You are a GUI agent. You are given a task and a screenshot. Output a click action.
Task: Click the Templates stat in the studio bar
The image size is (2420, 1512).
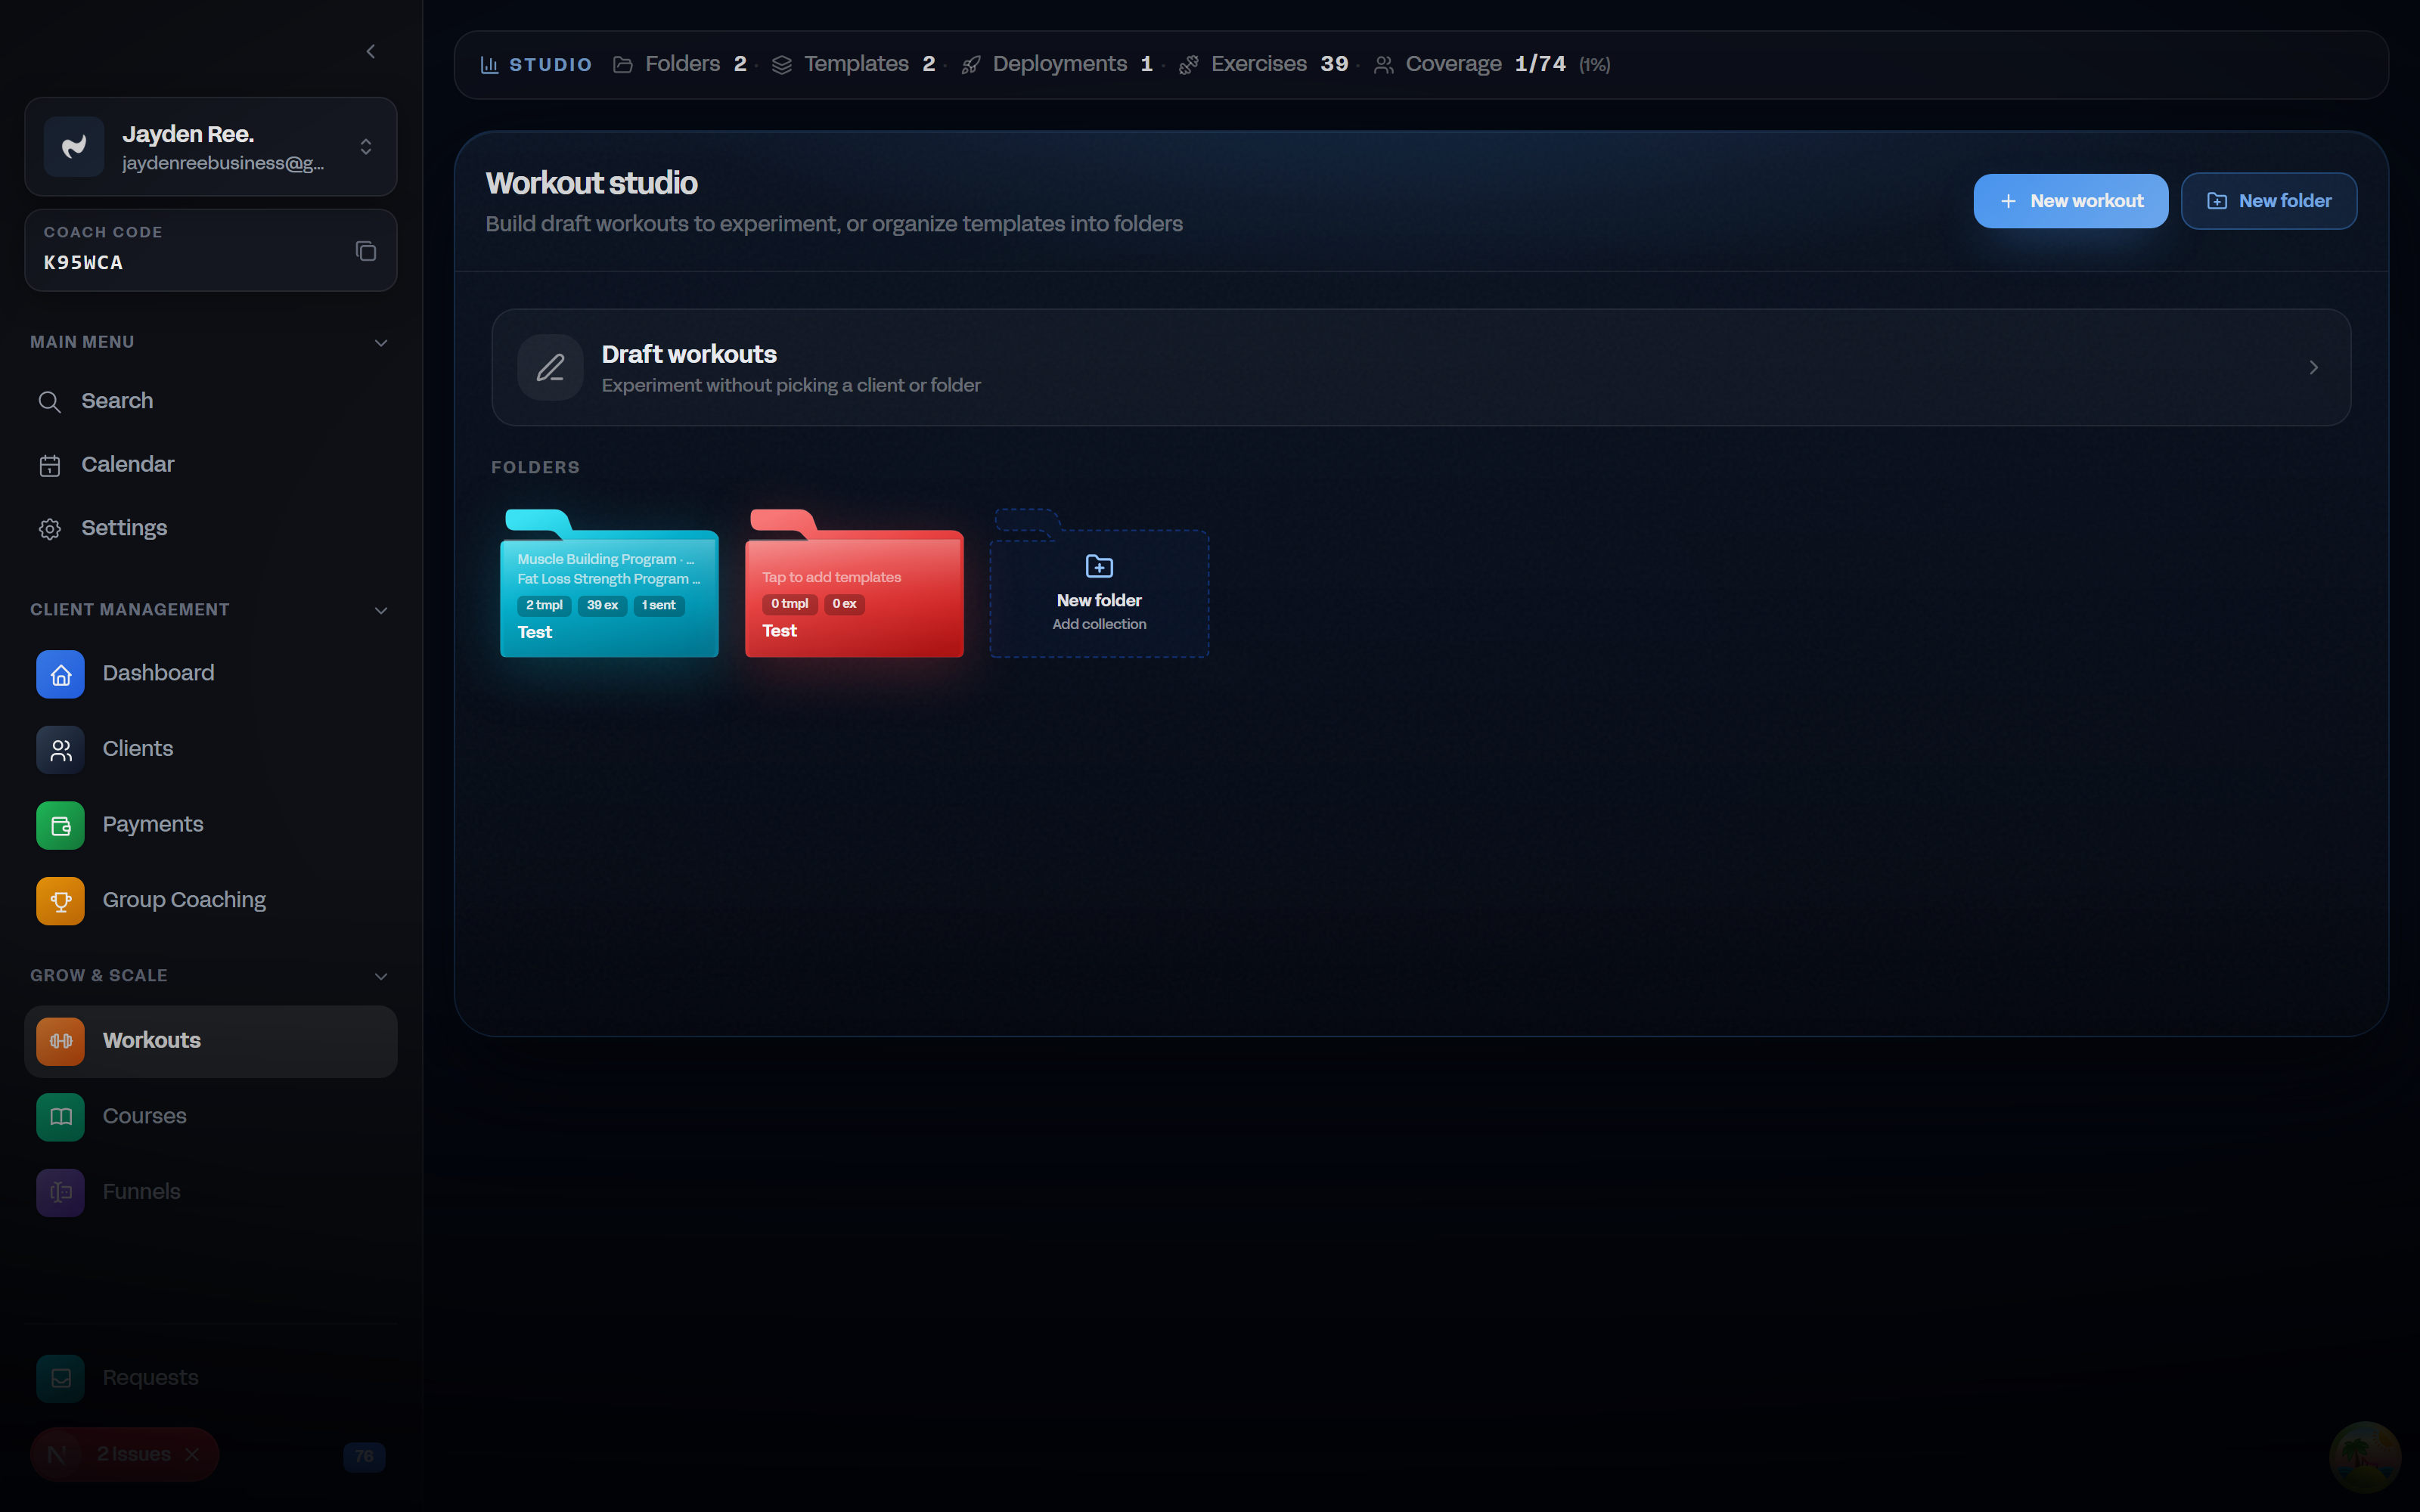[854, 64]
